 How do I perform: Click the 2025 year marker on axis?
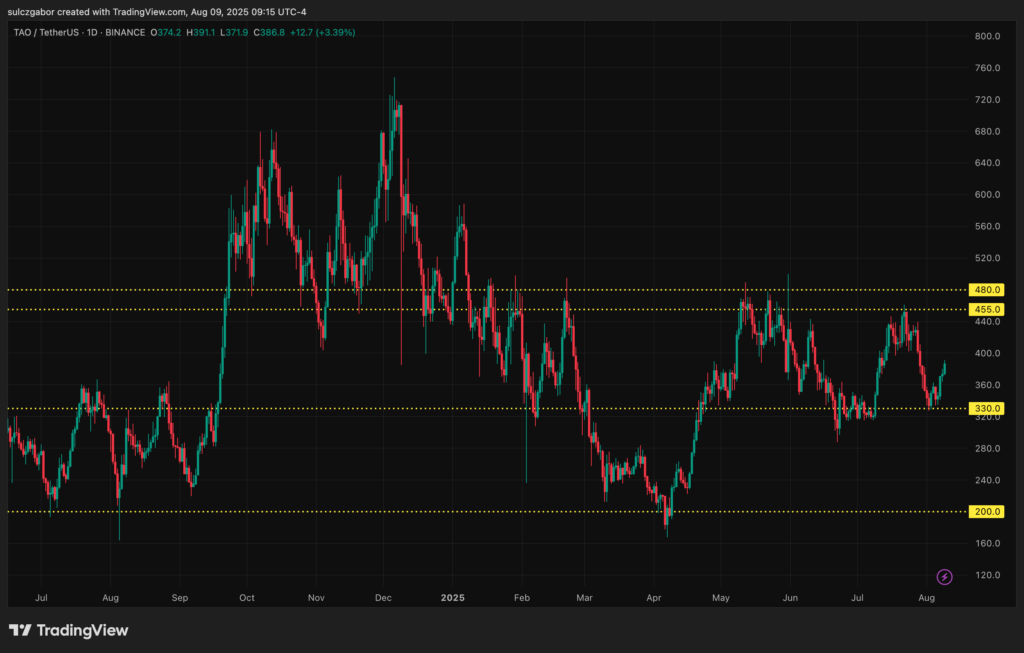click(453, 597)
